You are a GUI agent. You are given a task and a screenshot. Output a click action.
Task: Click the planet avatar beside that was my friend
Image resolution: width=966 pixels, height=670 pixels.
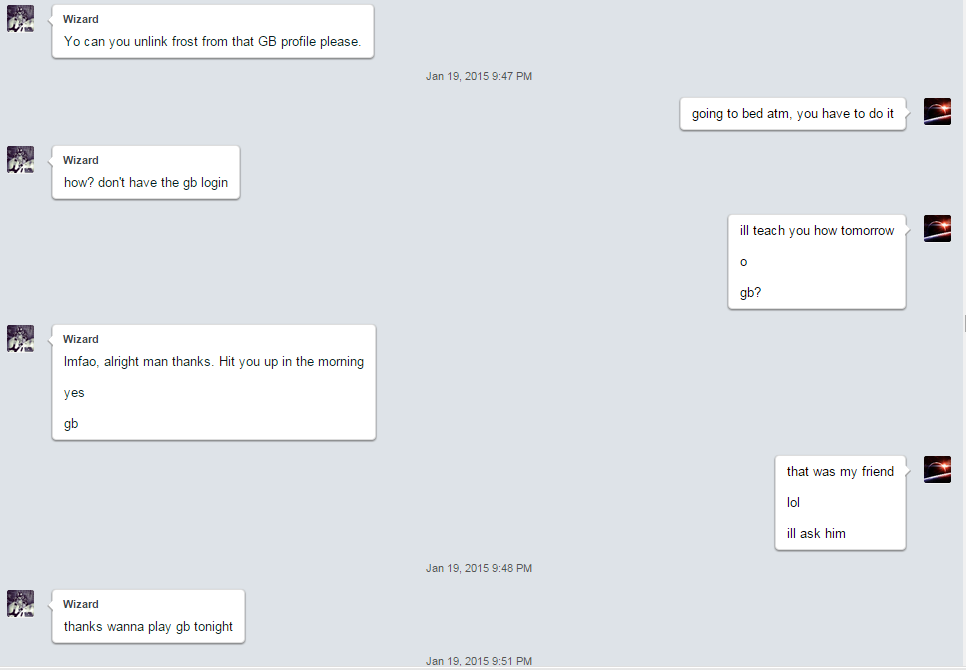tap(937, 469)
